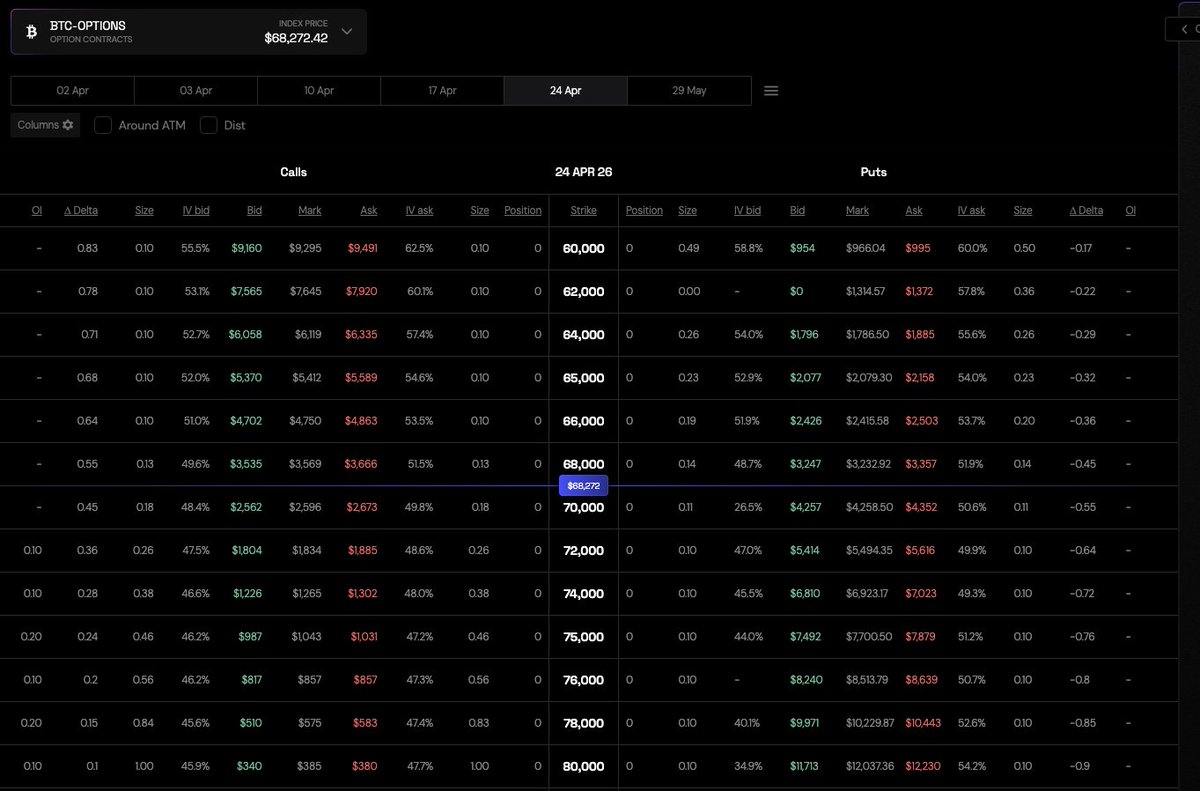Viewport: 1200px width, 791px height.
Task: Click the Calls IV bid column header
Action: tap(196, 211)
